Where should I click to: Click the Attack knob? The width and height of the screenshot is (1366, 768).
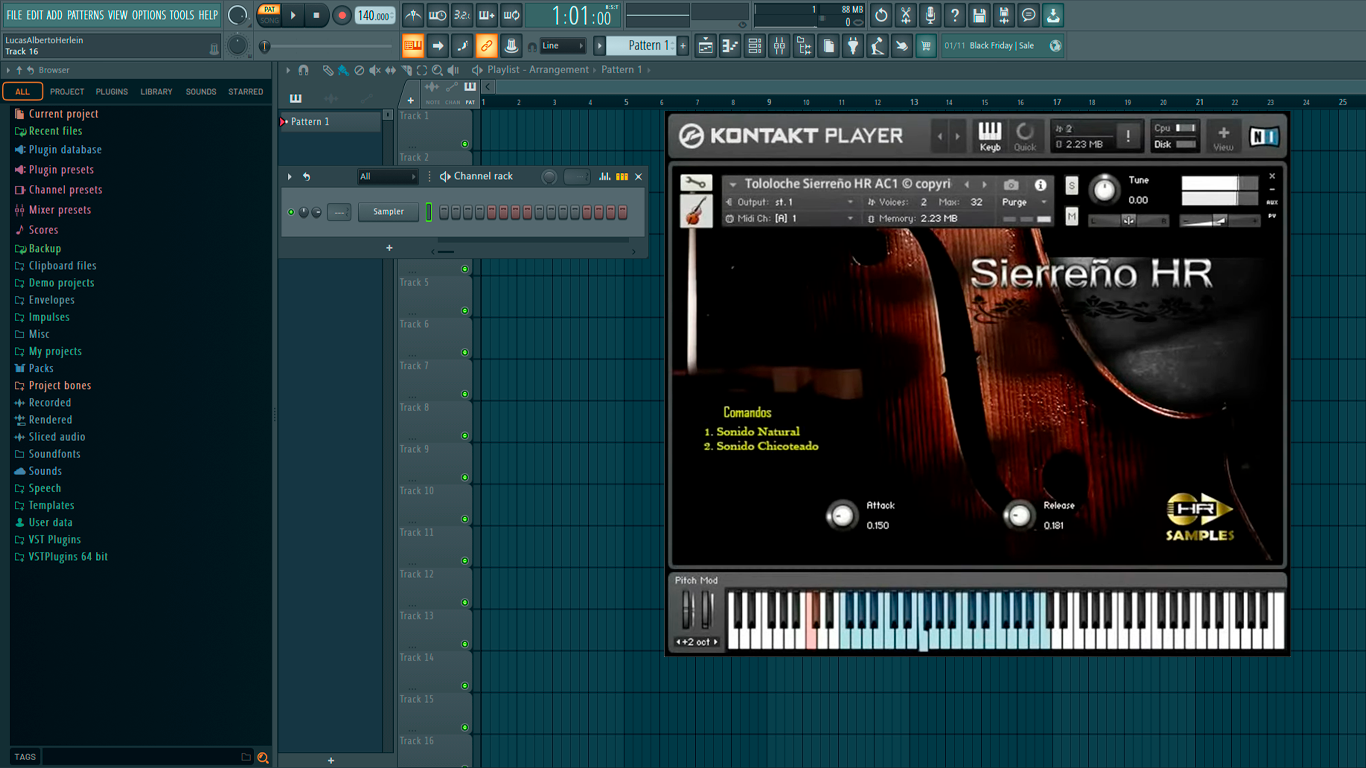(842, 515)
